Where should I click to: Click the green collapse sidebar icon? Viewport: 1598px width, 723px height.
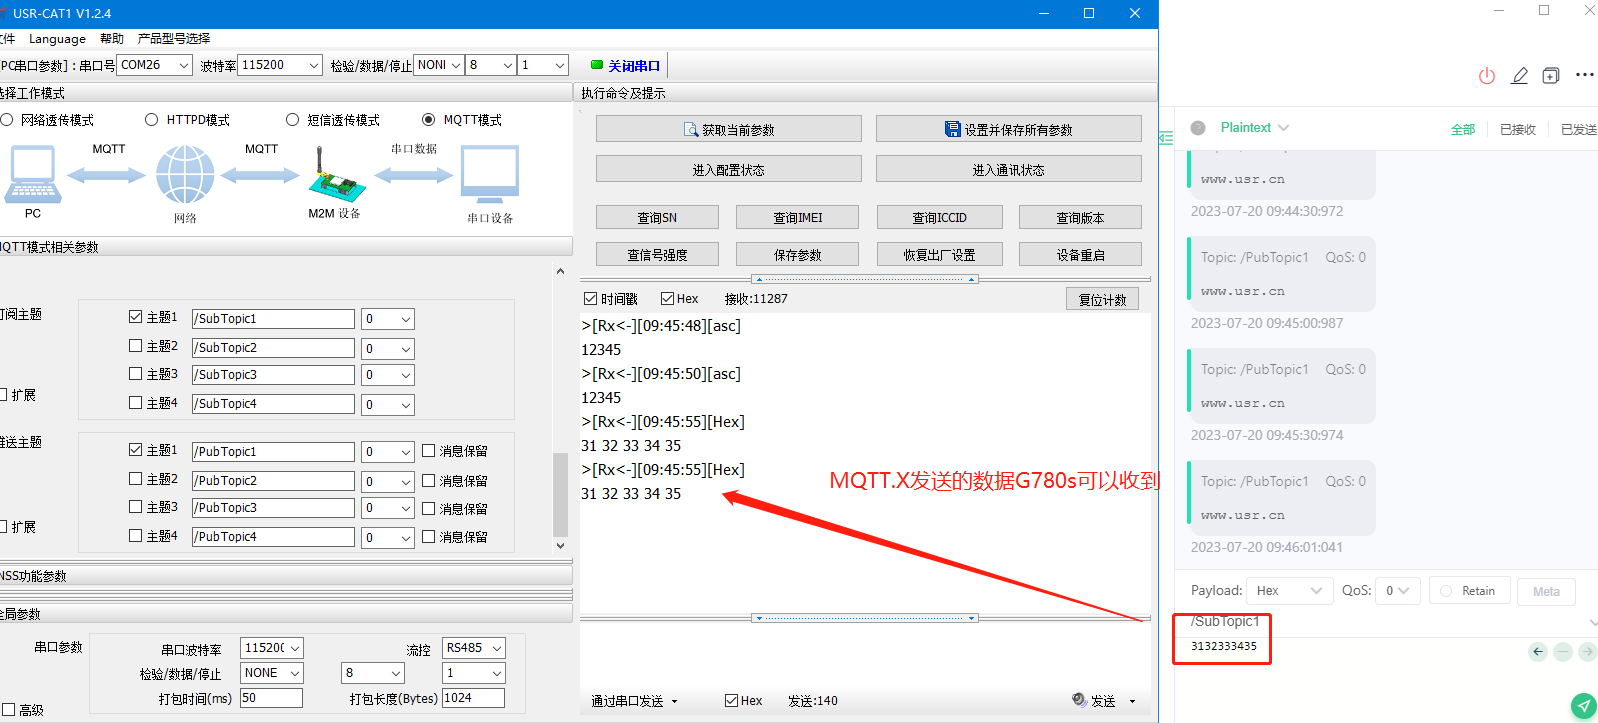pos(1166,138)
